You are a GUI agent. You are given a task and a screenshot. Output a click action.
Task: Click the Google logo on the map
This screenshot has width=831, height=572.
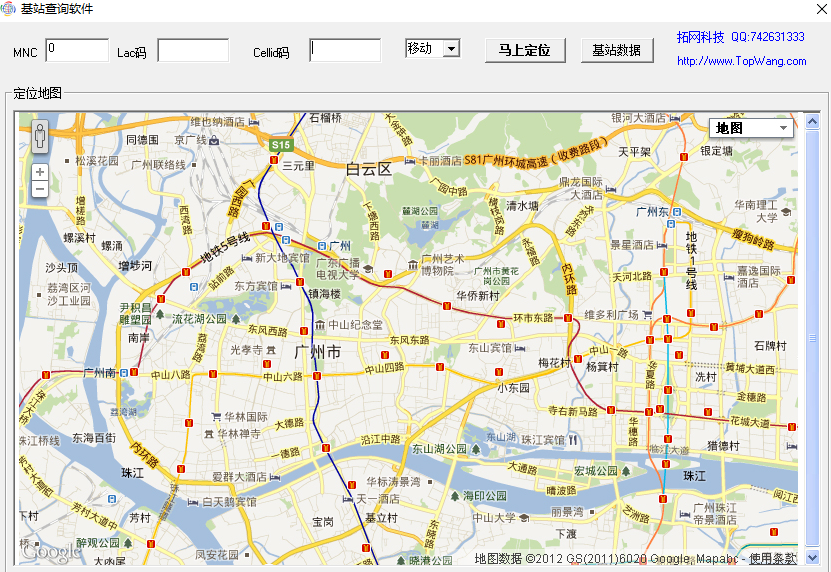point(51,551)
